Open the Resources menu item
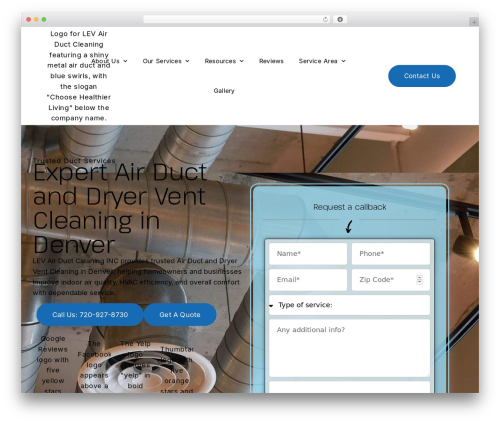 click(220, 61)
